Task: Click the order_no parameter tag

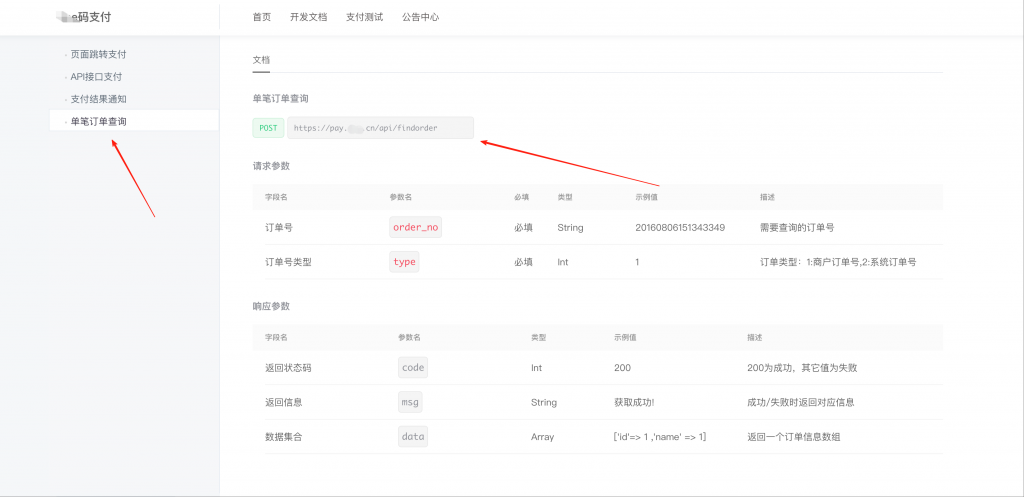Action: click(415, 227)
